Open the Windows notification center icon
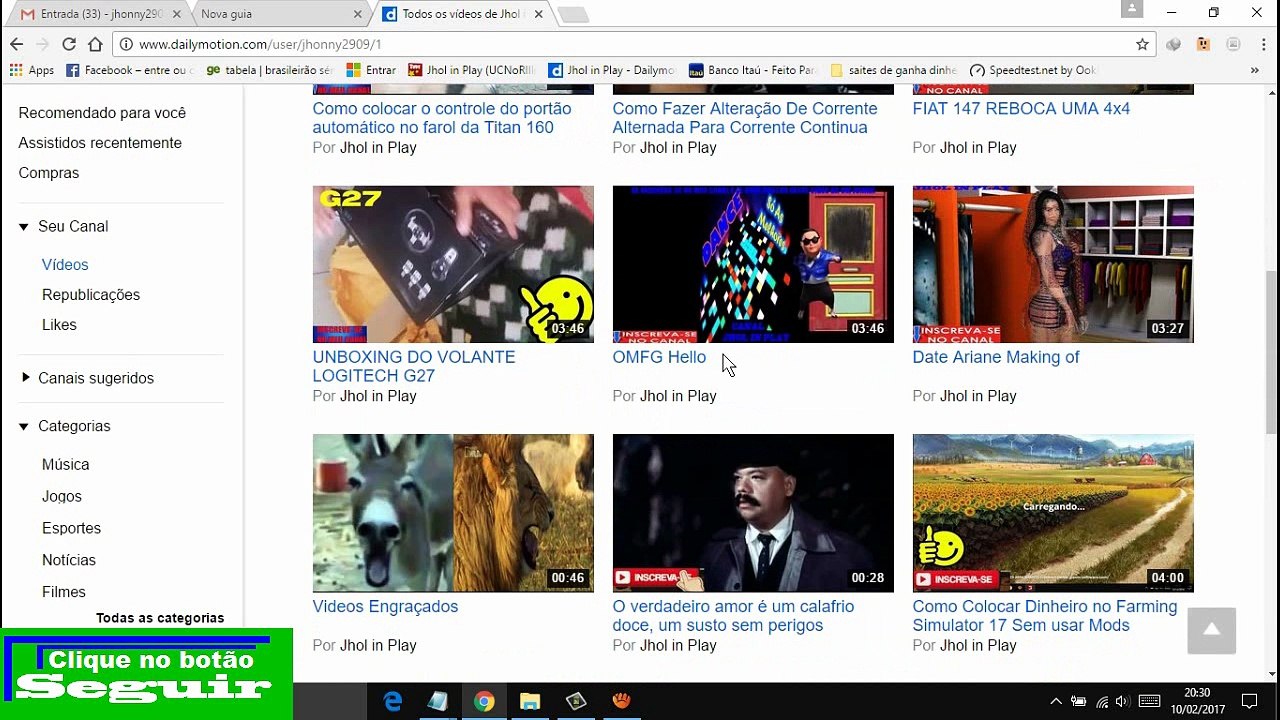Viewport: 1280px width, 720px height. [x=1249, y=701]
